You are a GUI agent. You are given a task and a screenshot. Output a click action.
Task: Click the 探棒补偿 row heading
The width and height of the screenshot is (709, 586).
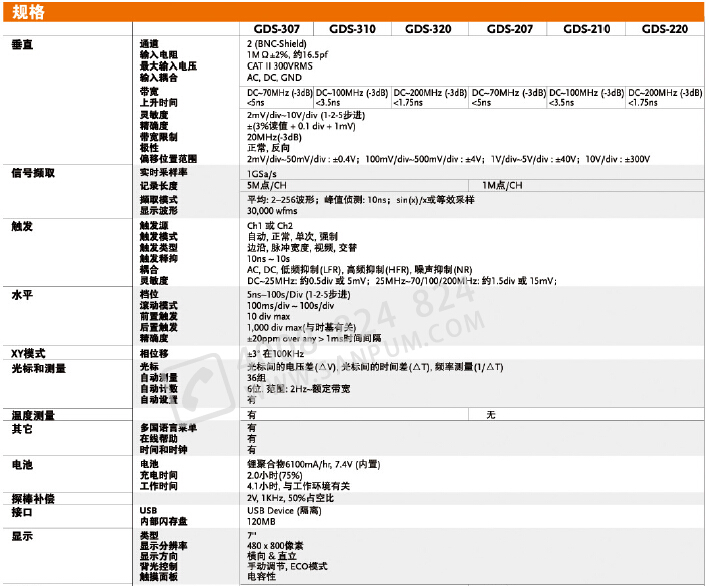(32, 497)
